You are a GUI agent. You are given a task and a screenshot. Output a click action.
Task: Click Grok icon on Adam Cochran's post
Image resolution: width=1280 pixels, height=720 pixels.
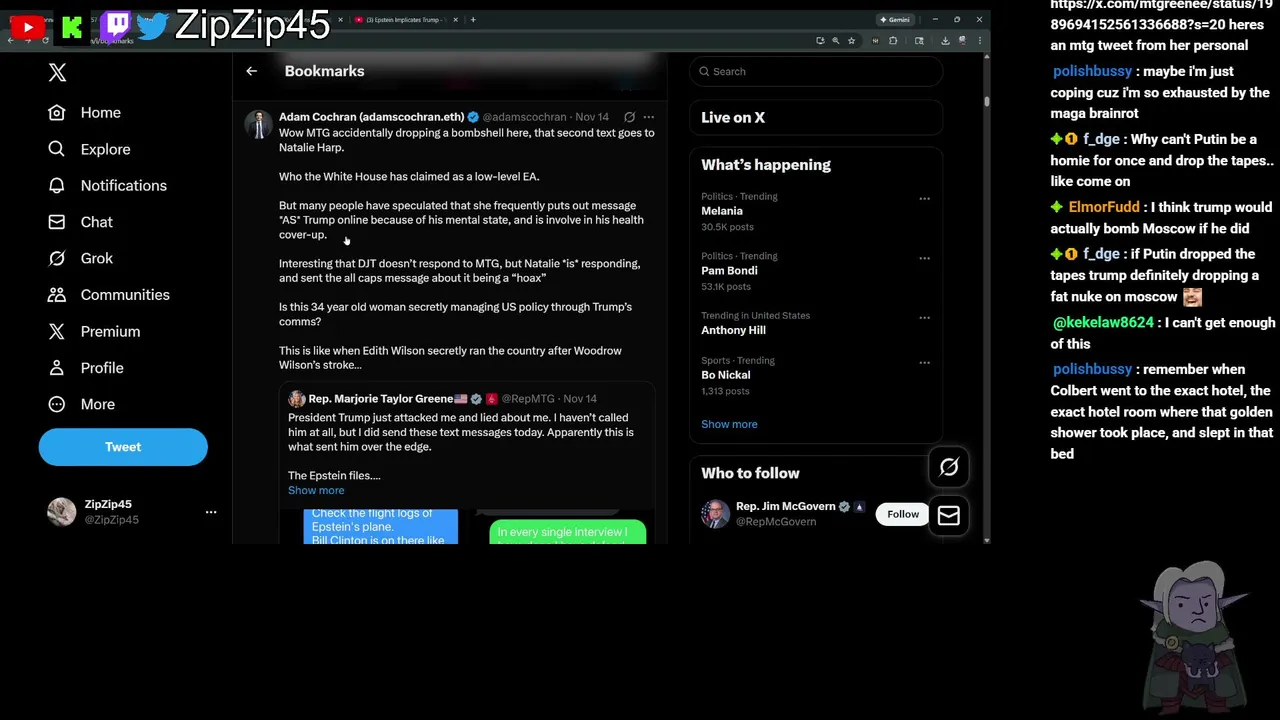coord(629,117)
